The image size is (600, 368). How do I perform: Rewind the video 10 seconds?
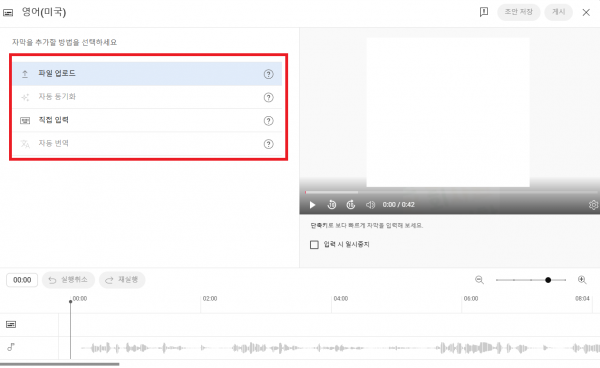(331, 205)
